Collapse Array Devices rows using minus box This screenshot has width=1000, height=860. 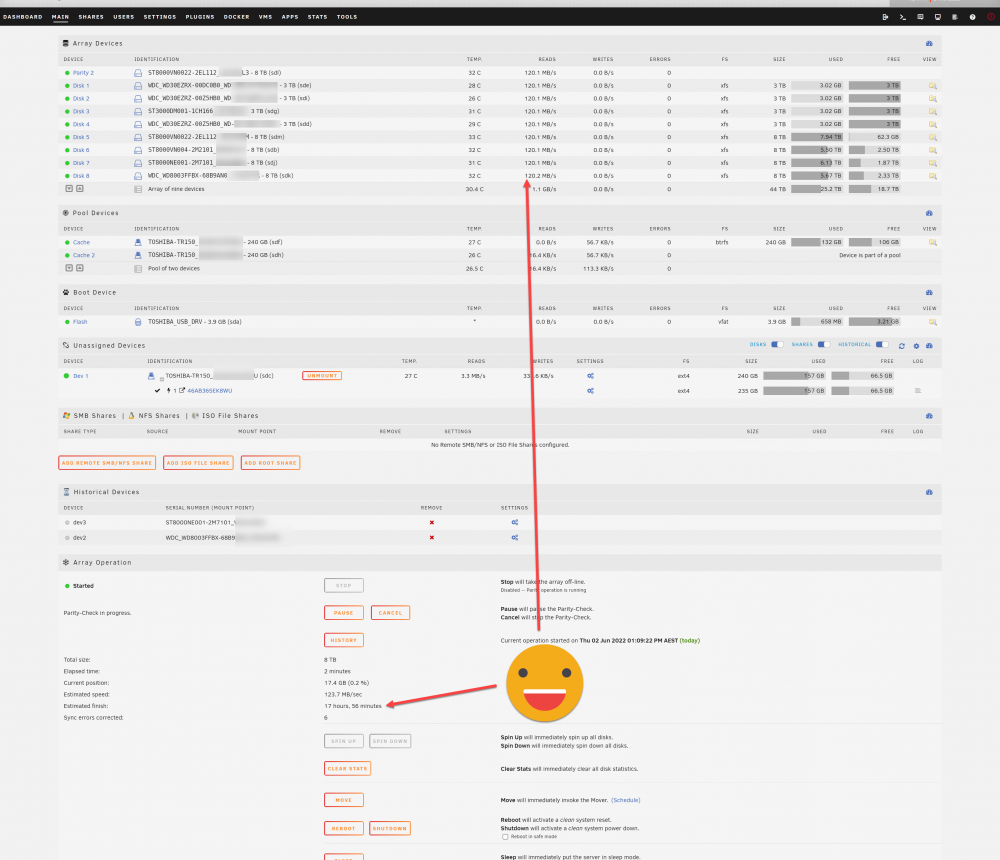70,189
